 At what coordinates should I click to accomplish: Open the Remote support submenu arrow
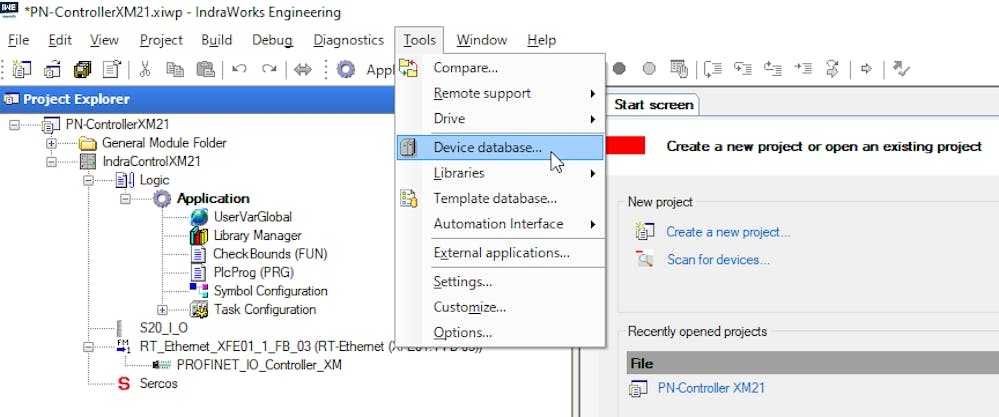pos(593,94)
